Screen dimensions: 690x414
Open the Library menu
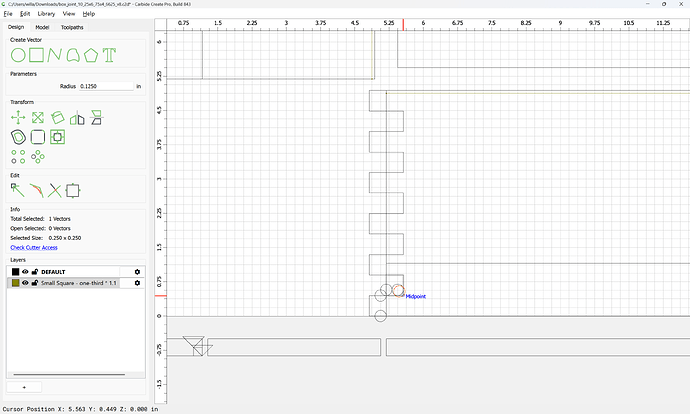(46, 14)
